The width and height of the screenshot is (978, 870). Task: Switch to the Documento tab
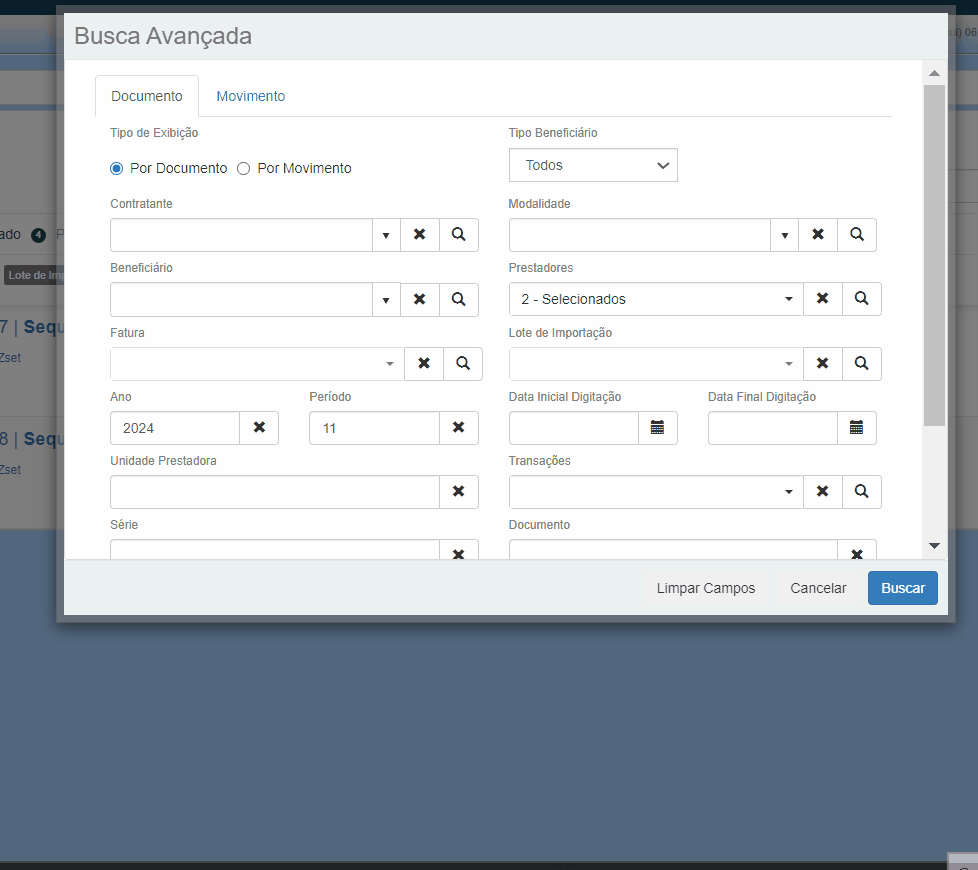147,96
